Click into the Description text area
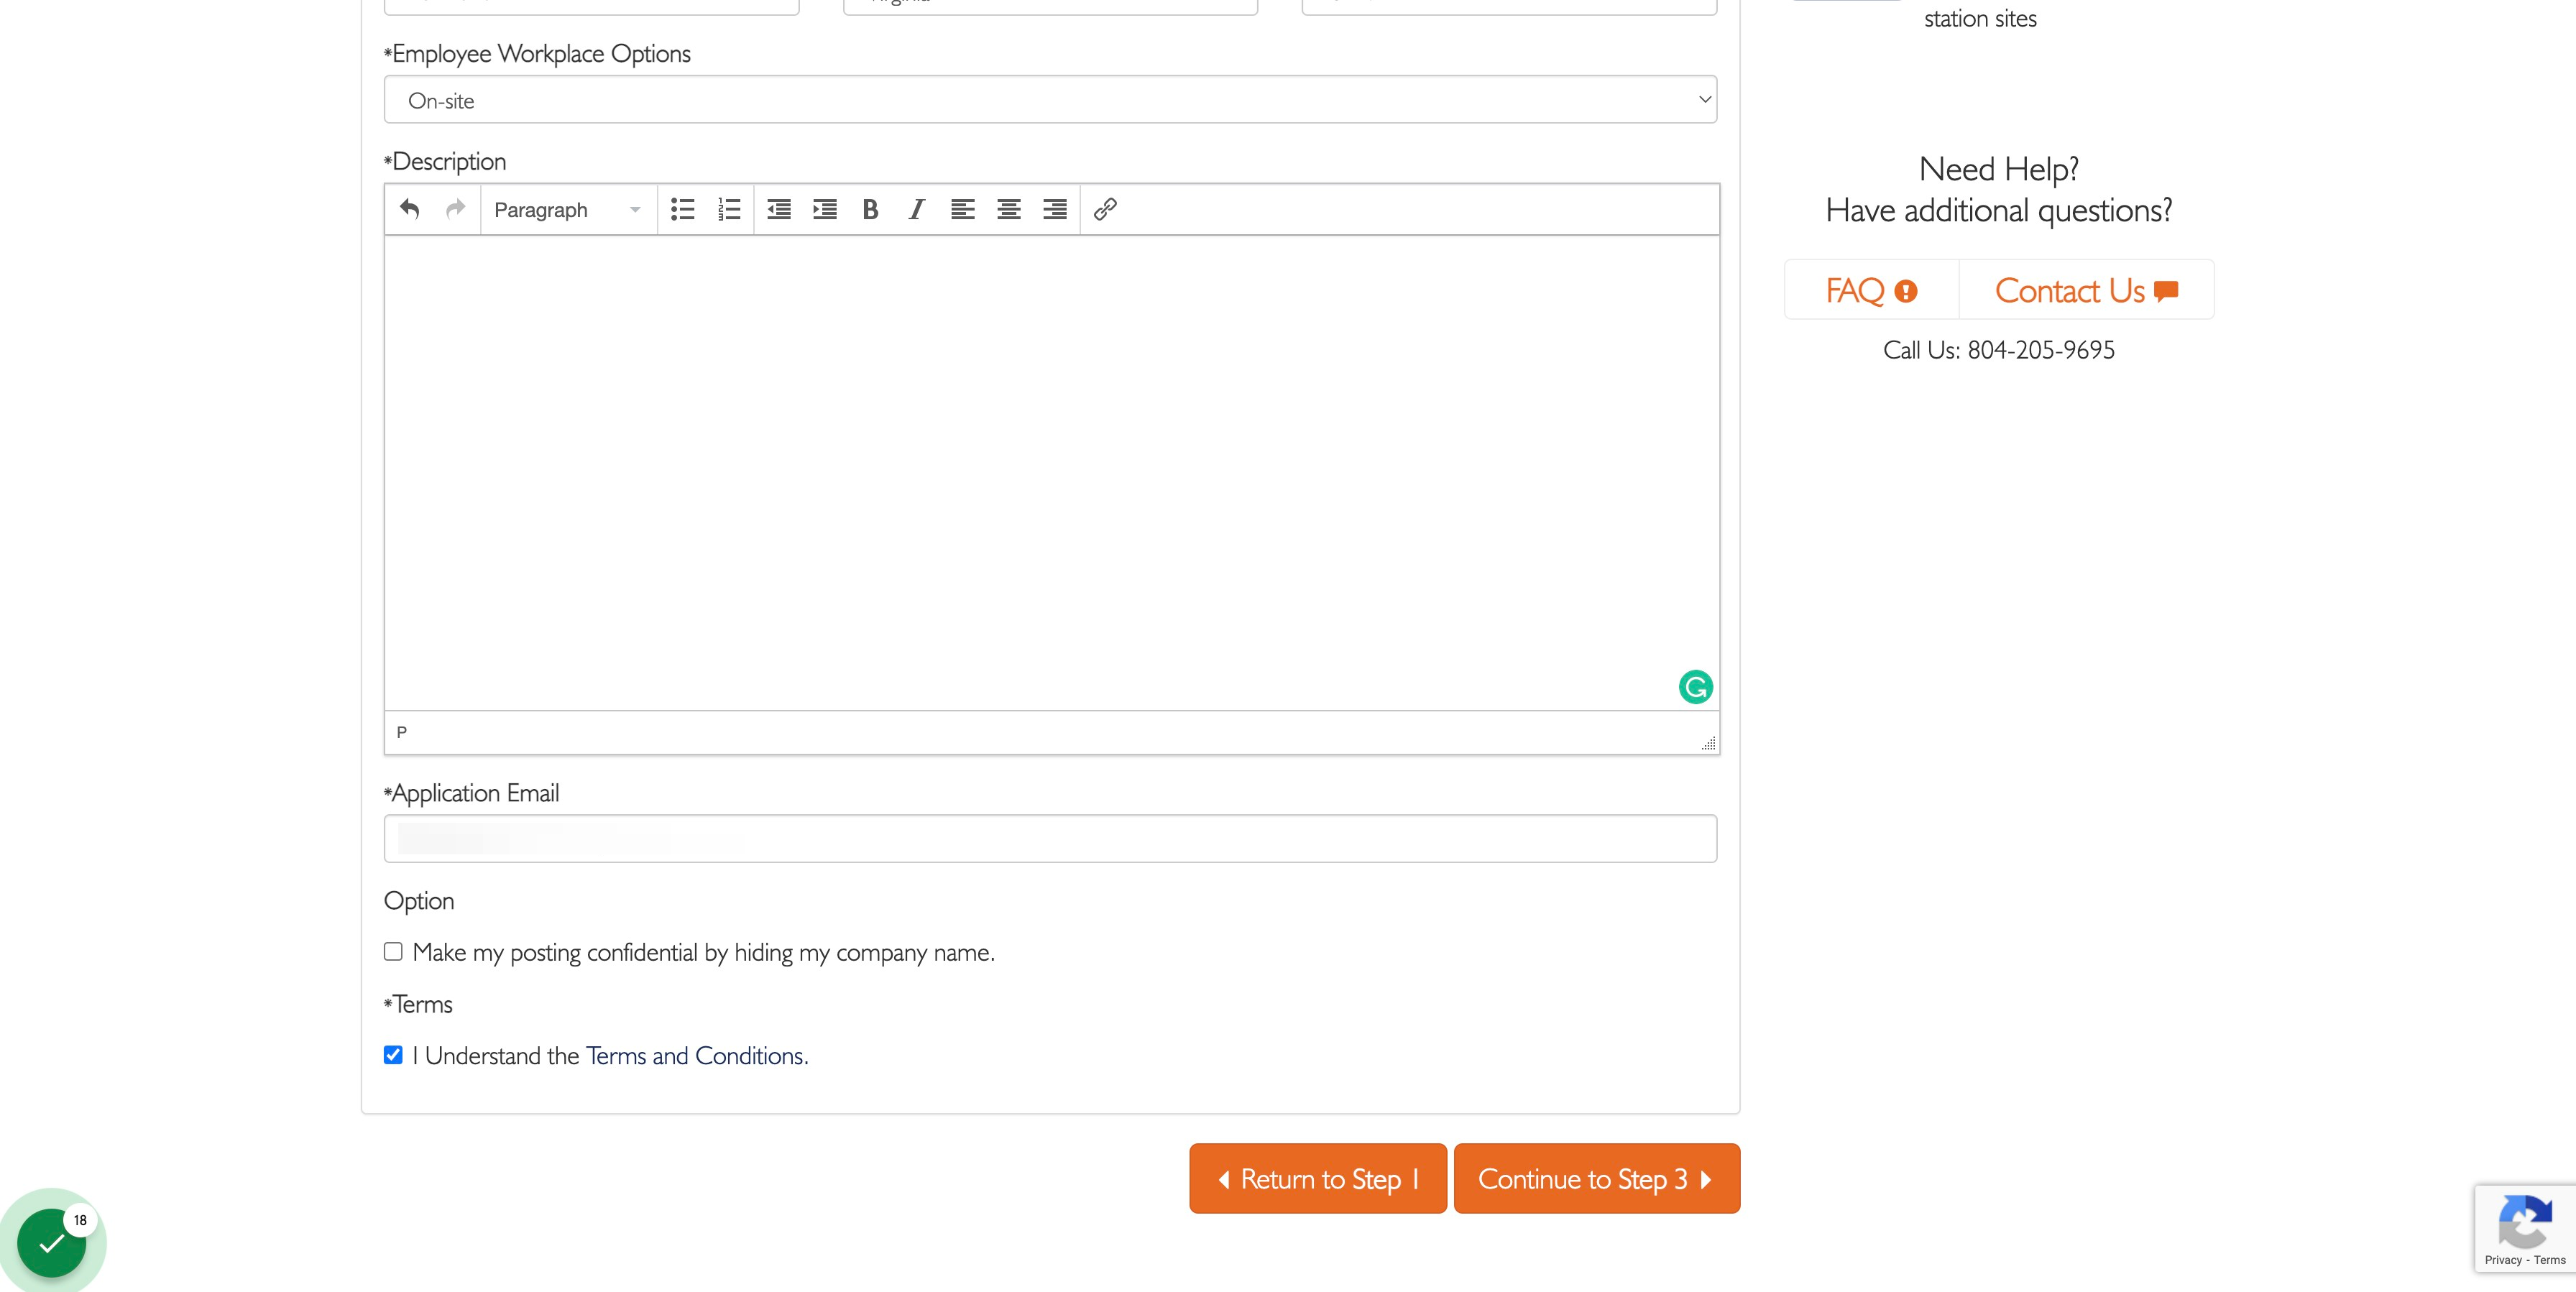This screenshot has height=1292, width=2576. tap(1052, 473)
